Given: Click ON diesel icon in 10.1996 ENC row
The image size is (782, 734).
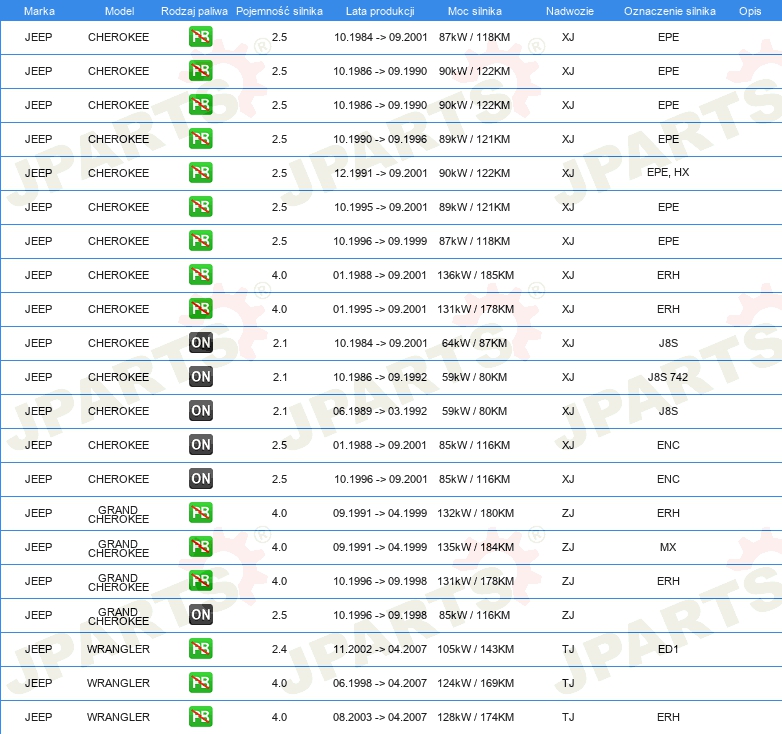Looking at the screenshot, I should 200,478.
